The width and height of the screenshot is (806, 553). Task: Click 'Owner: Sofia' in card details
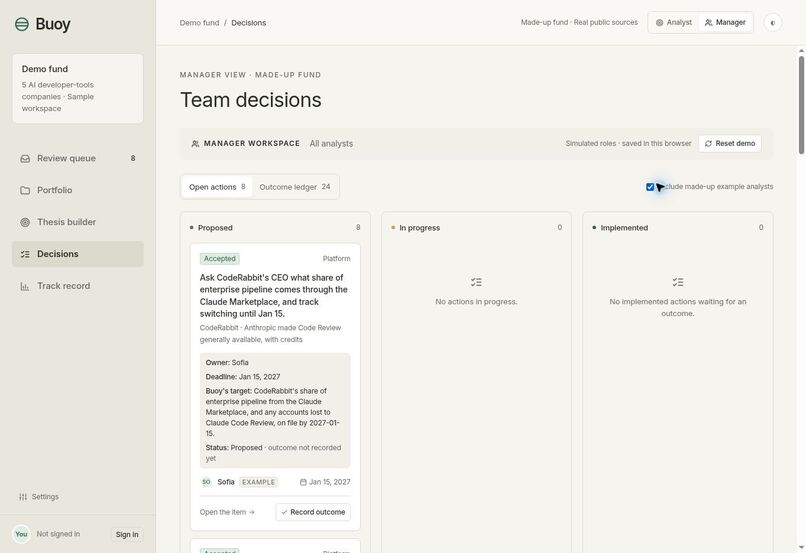tap(227, 362)
